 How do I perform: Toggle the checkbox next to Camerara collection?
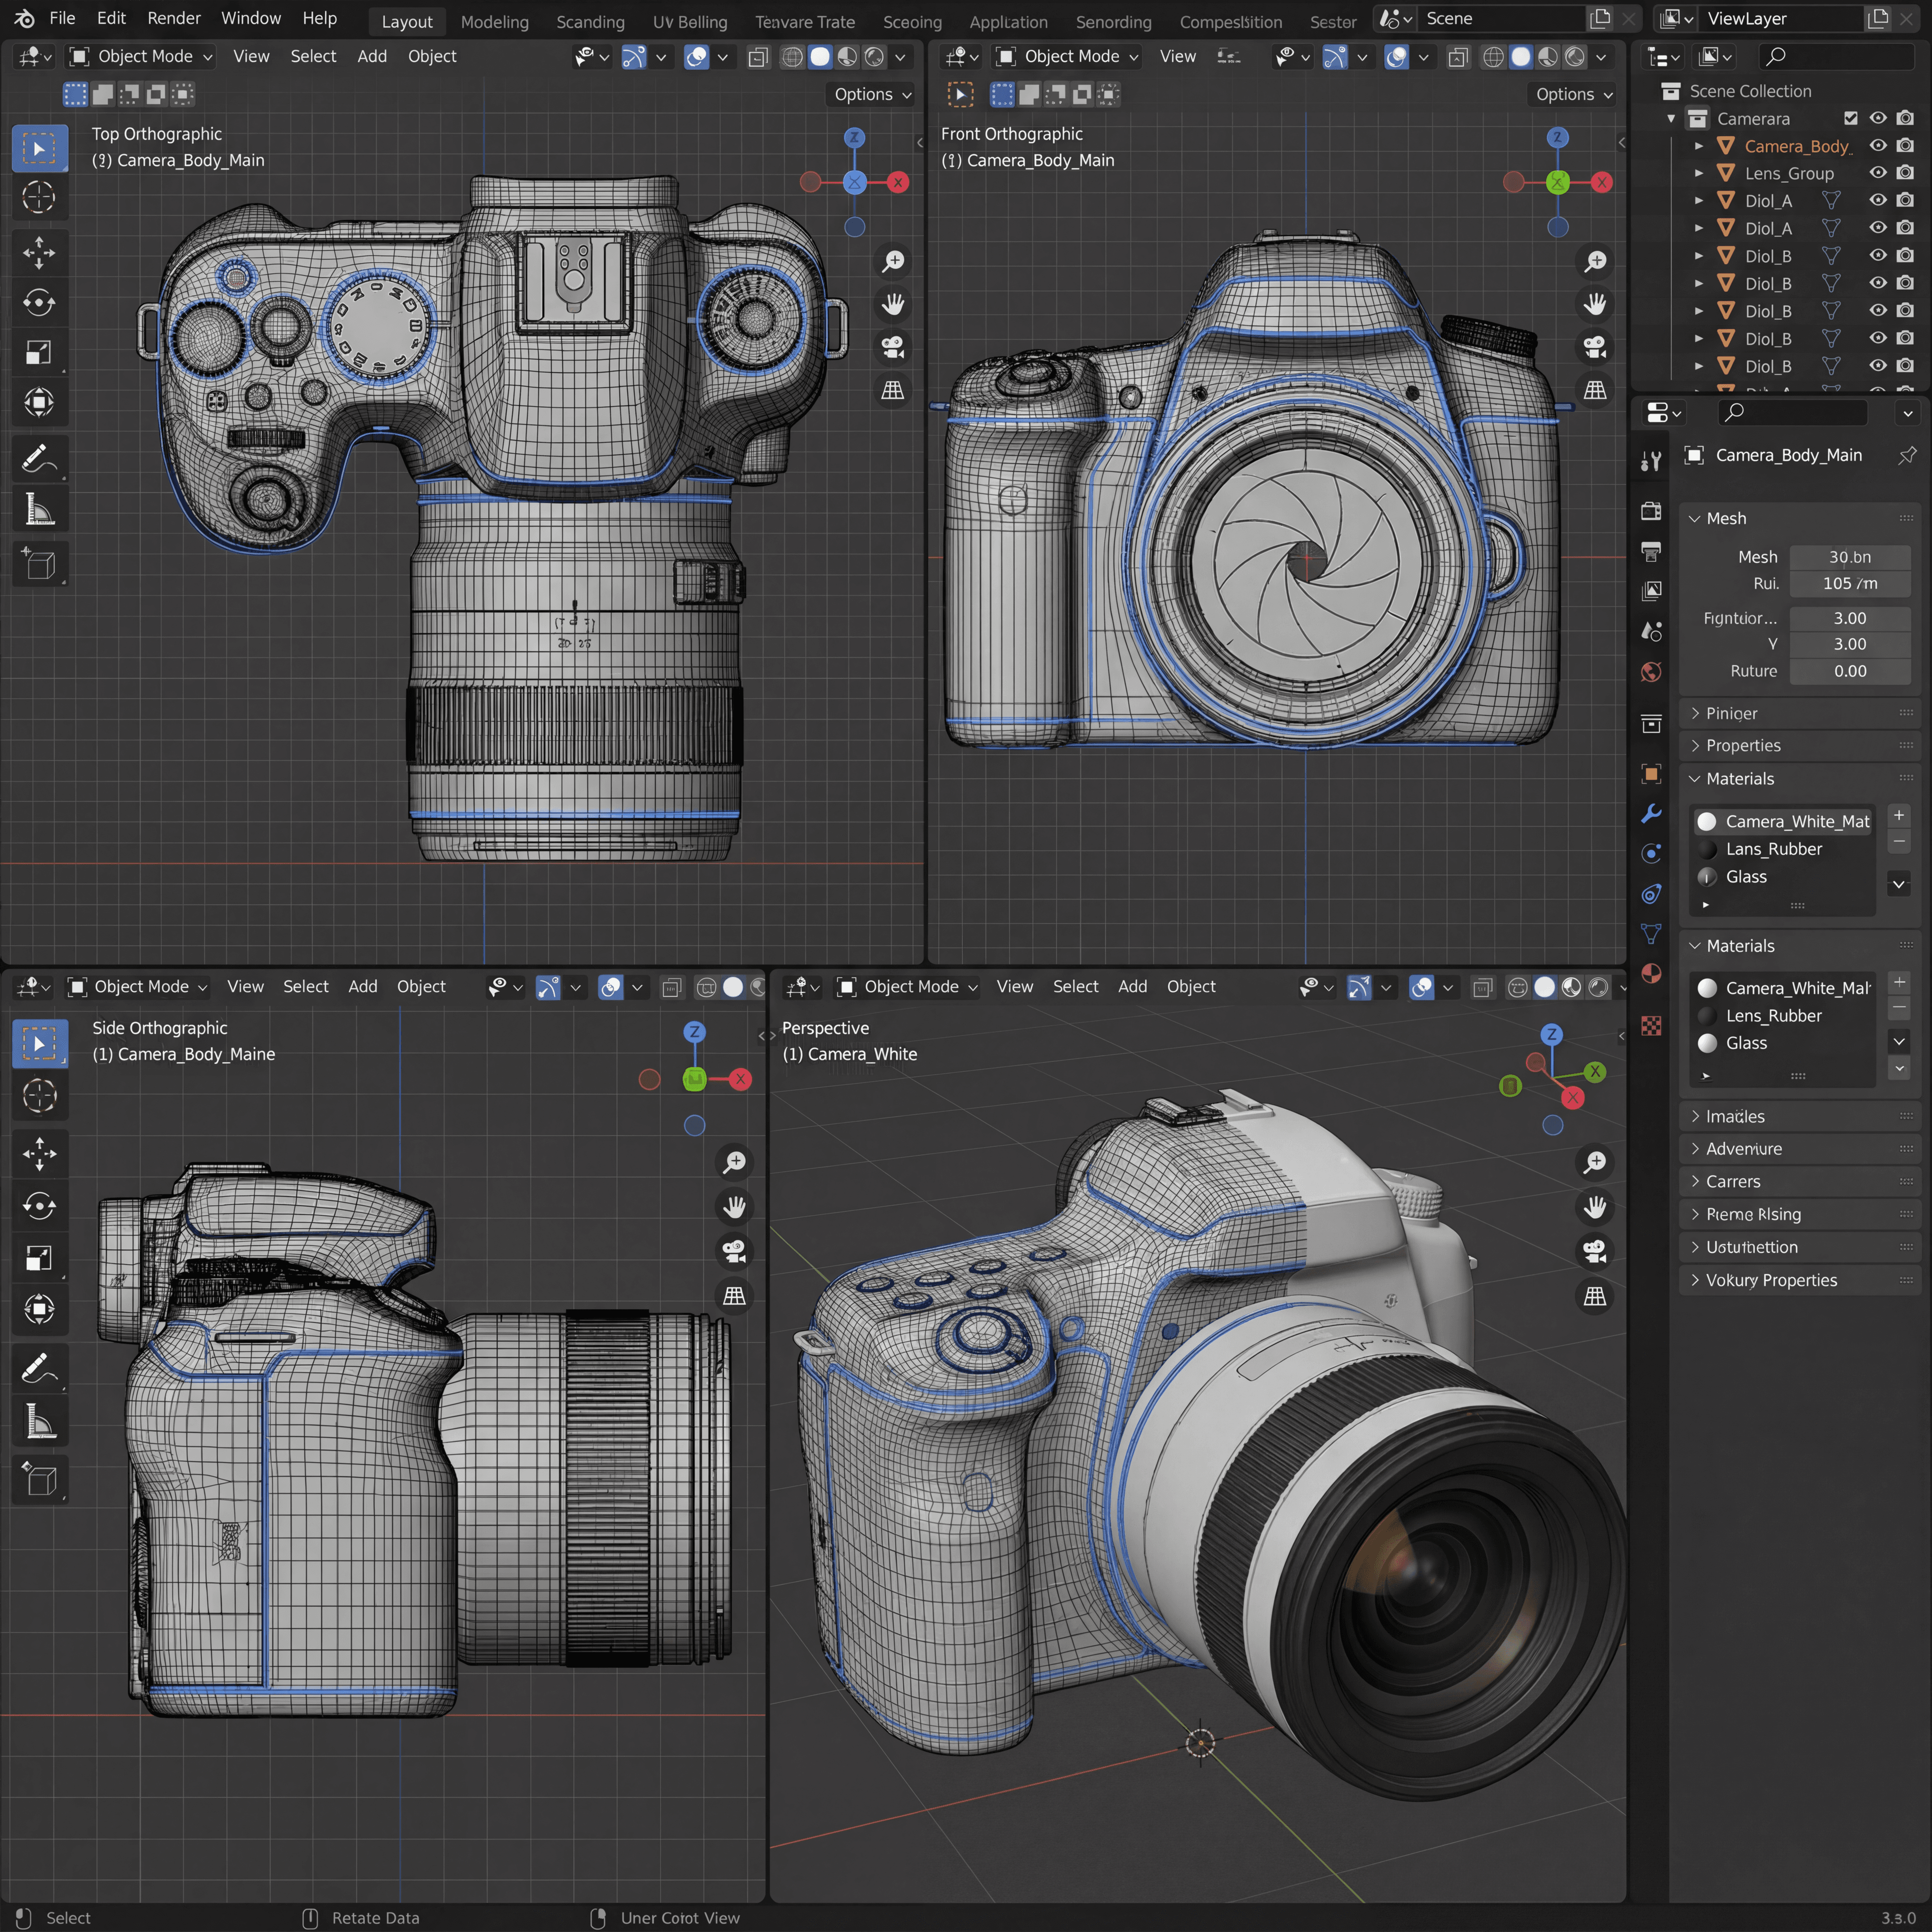click(x=1851, y=118)
